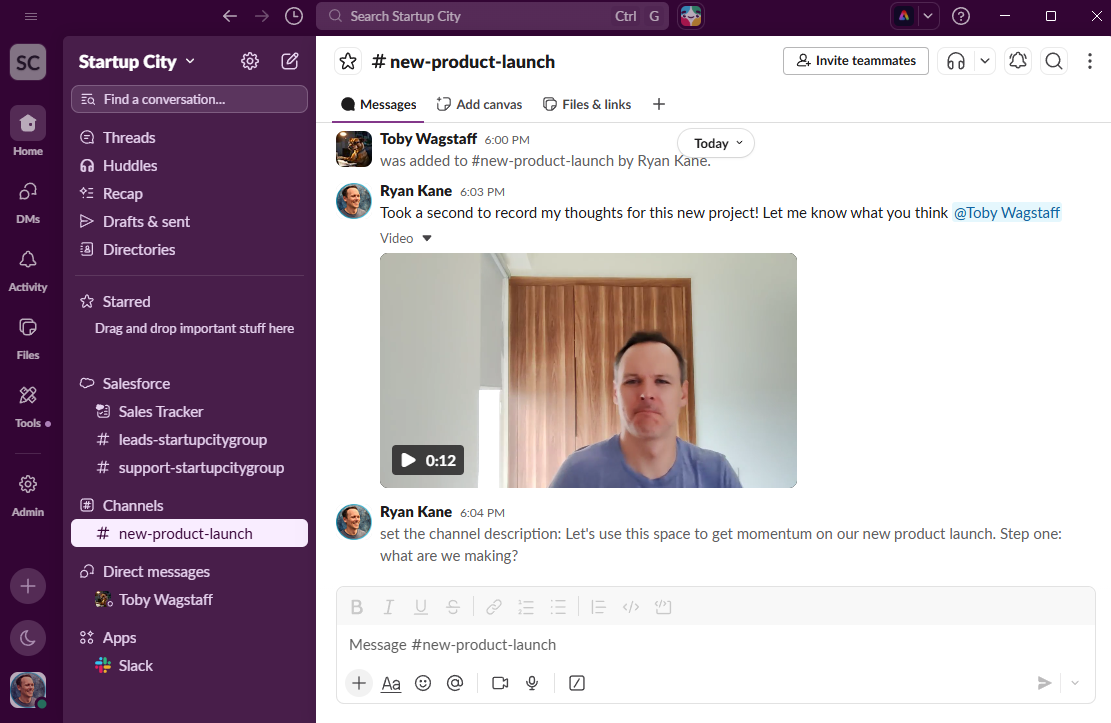Open the Files & links tab
1111x723 pixels.
[587, 105]
